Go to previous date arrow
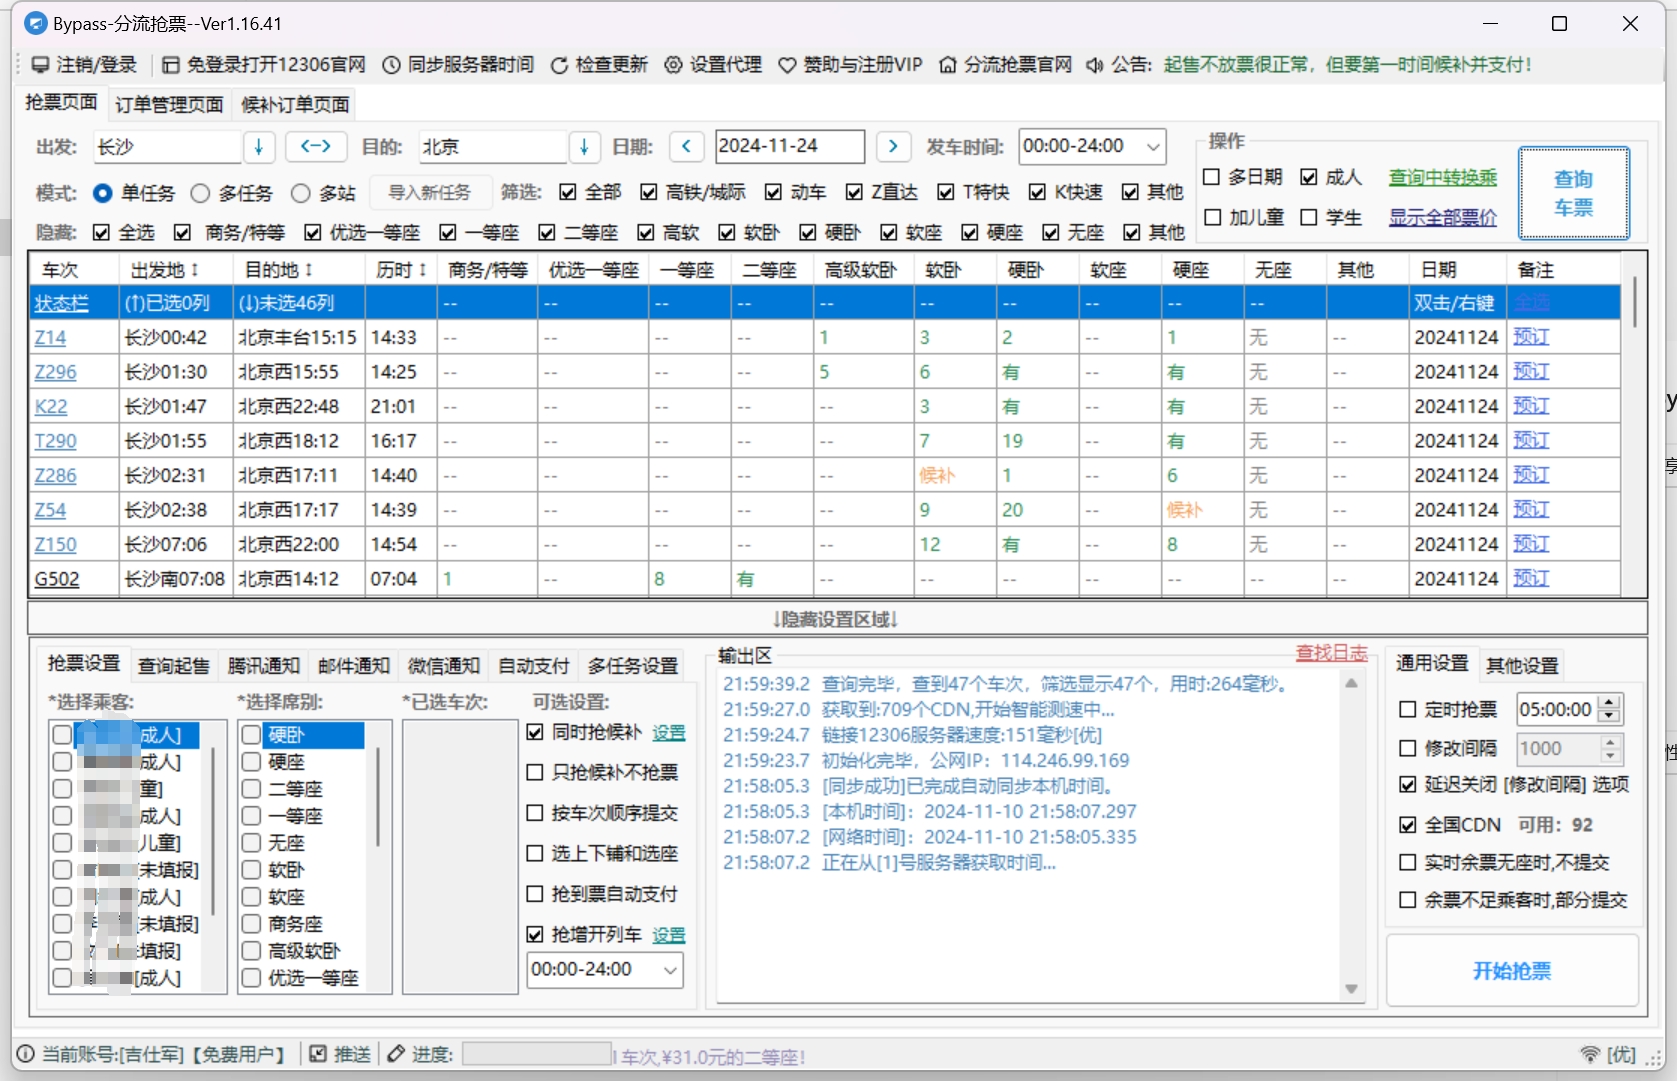 point(686,146)
